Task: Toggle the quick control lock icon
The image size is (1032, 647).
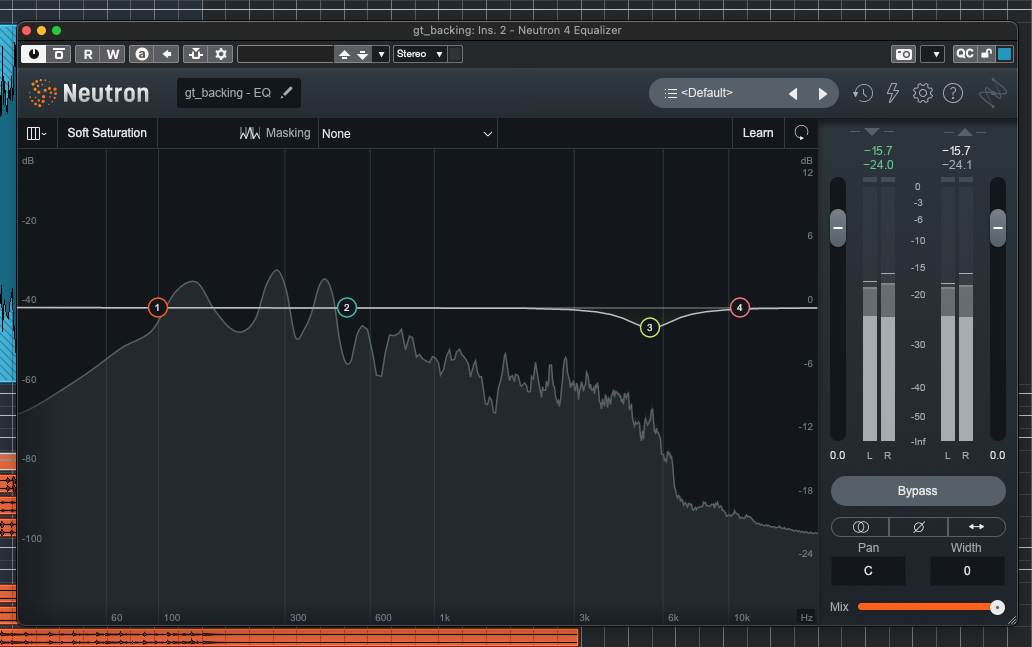Action: point(986,54)
